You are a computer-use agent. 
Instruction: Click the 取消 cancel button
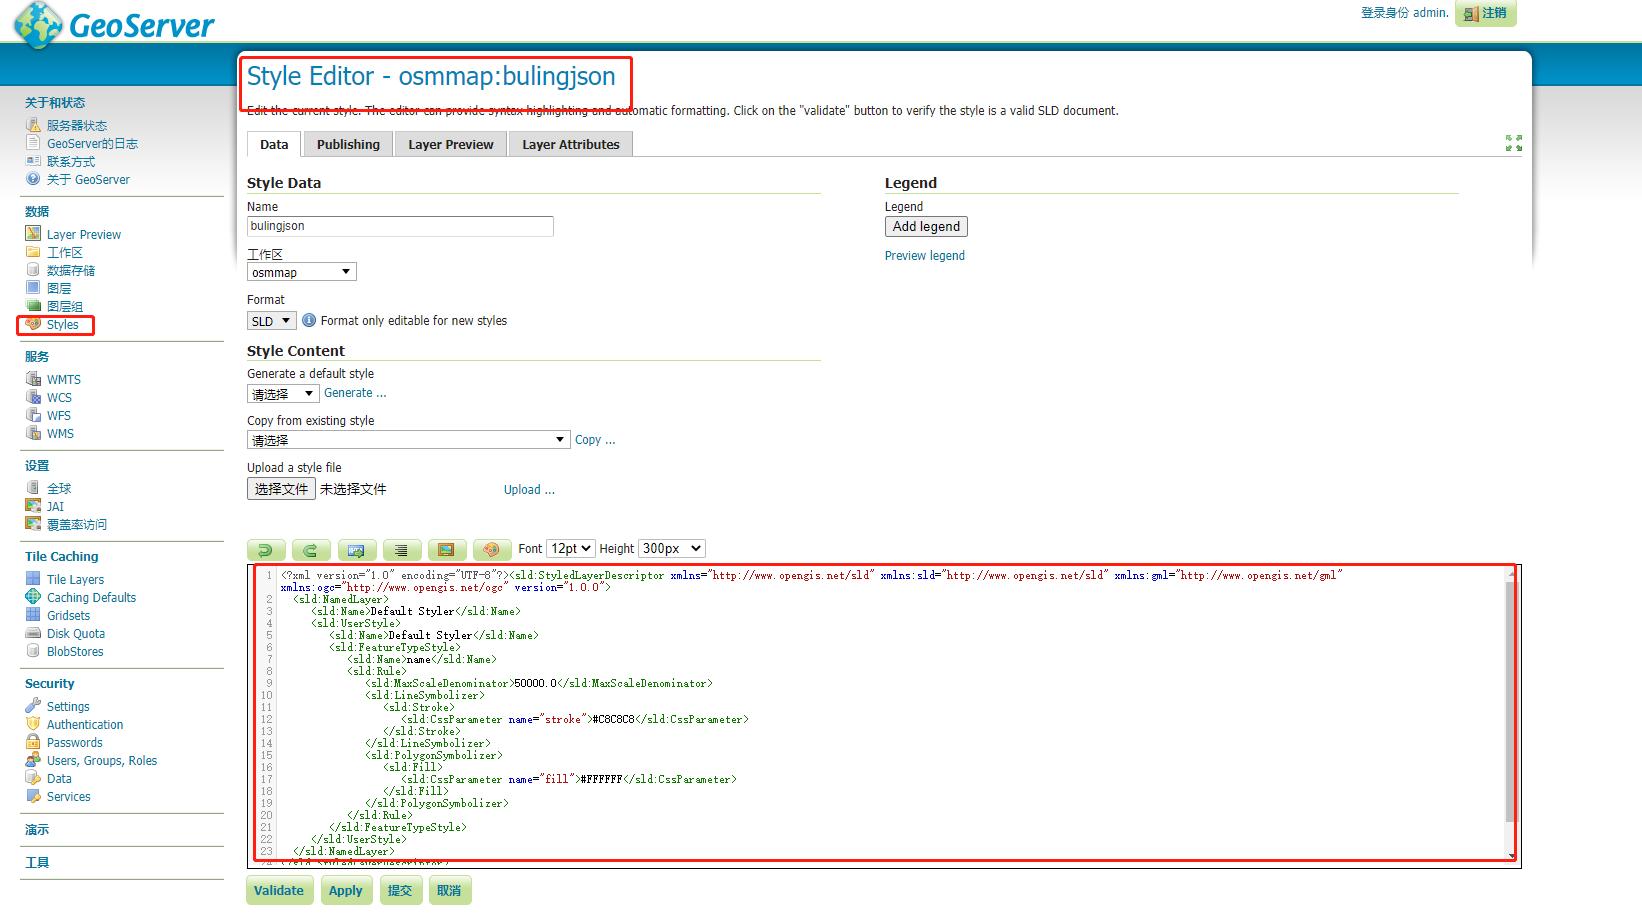coord(449,891)
